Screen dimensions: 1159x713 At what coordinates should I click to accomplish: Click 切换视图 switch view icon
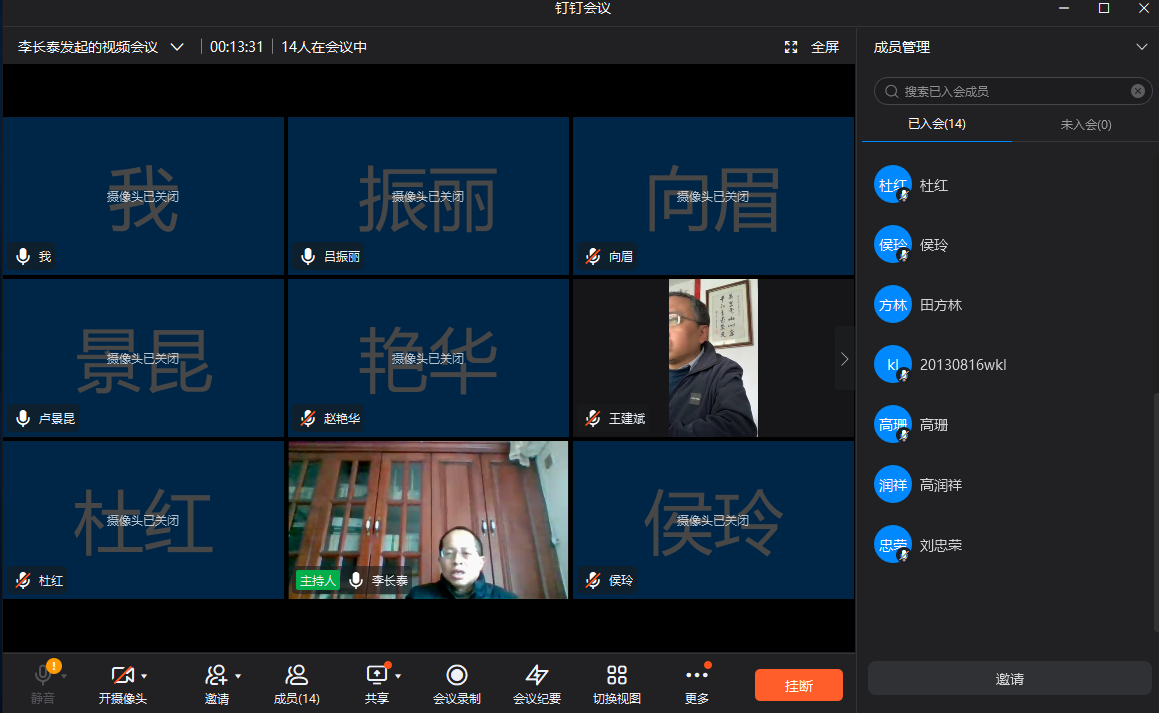click(617, 676)
